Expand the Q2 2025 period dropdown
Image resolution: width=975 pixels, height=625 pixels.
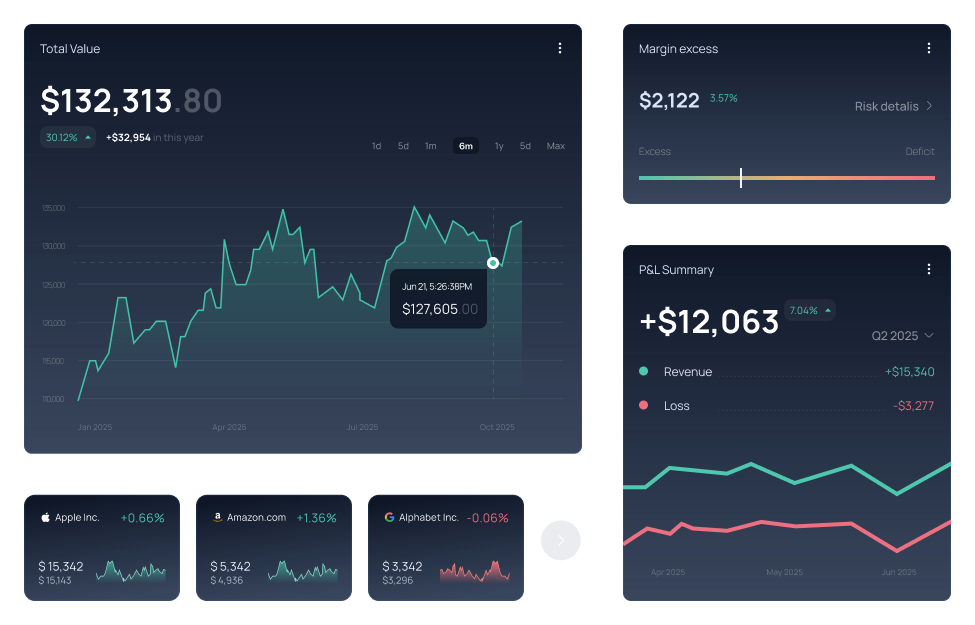(x=901, y=336)
